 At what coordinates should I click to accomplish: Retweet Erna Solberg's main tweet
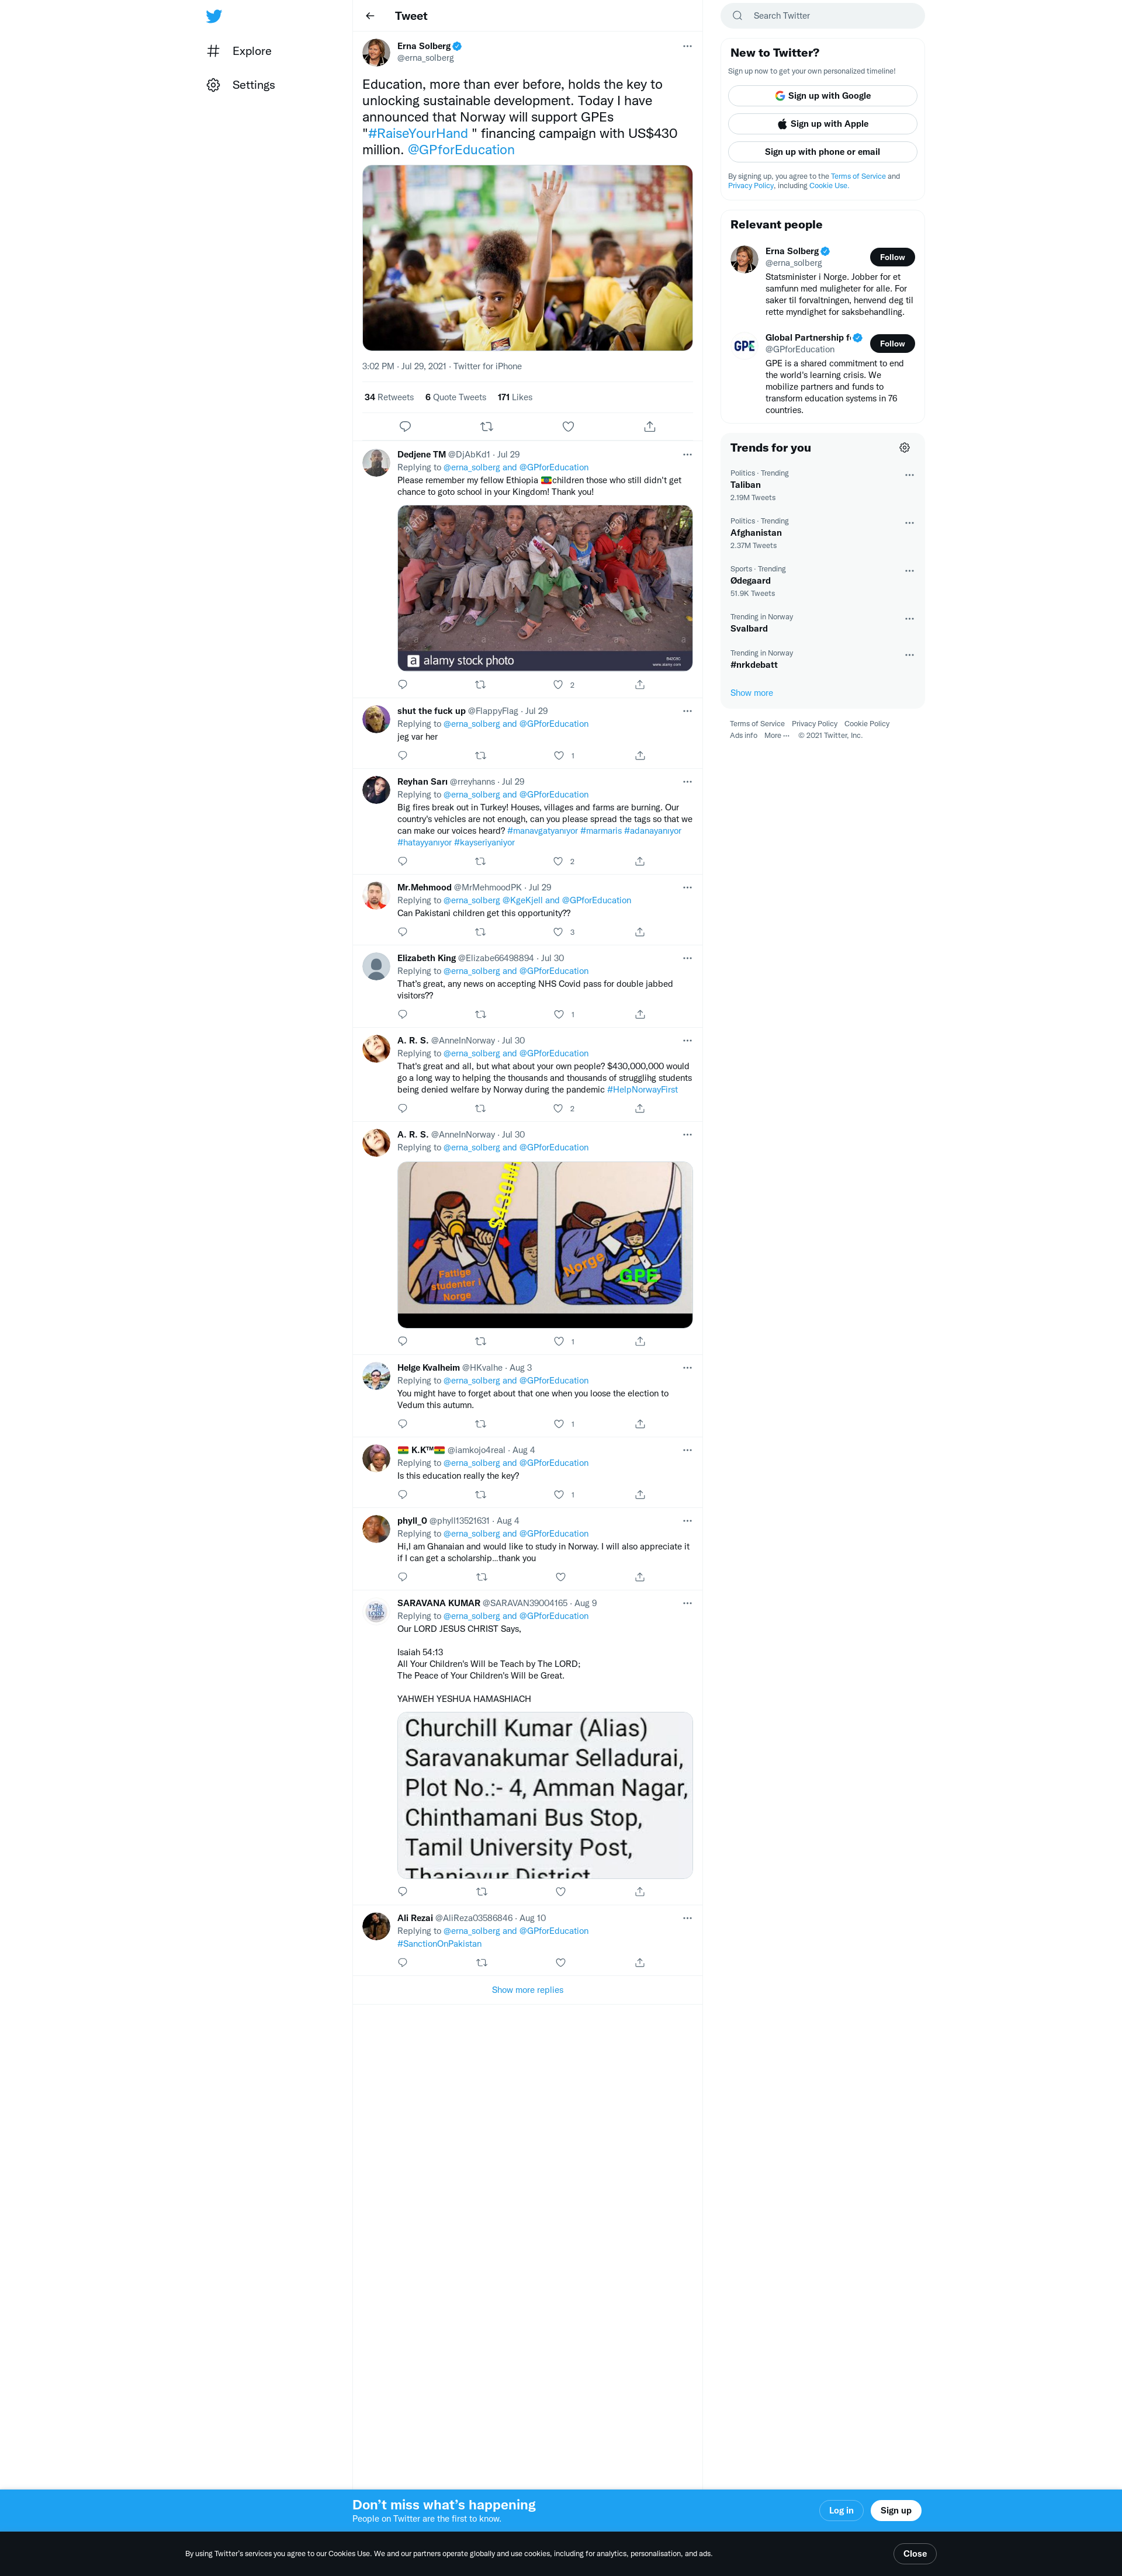[487, 427]
